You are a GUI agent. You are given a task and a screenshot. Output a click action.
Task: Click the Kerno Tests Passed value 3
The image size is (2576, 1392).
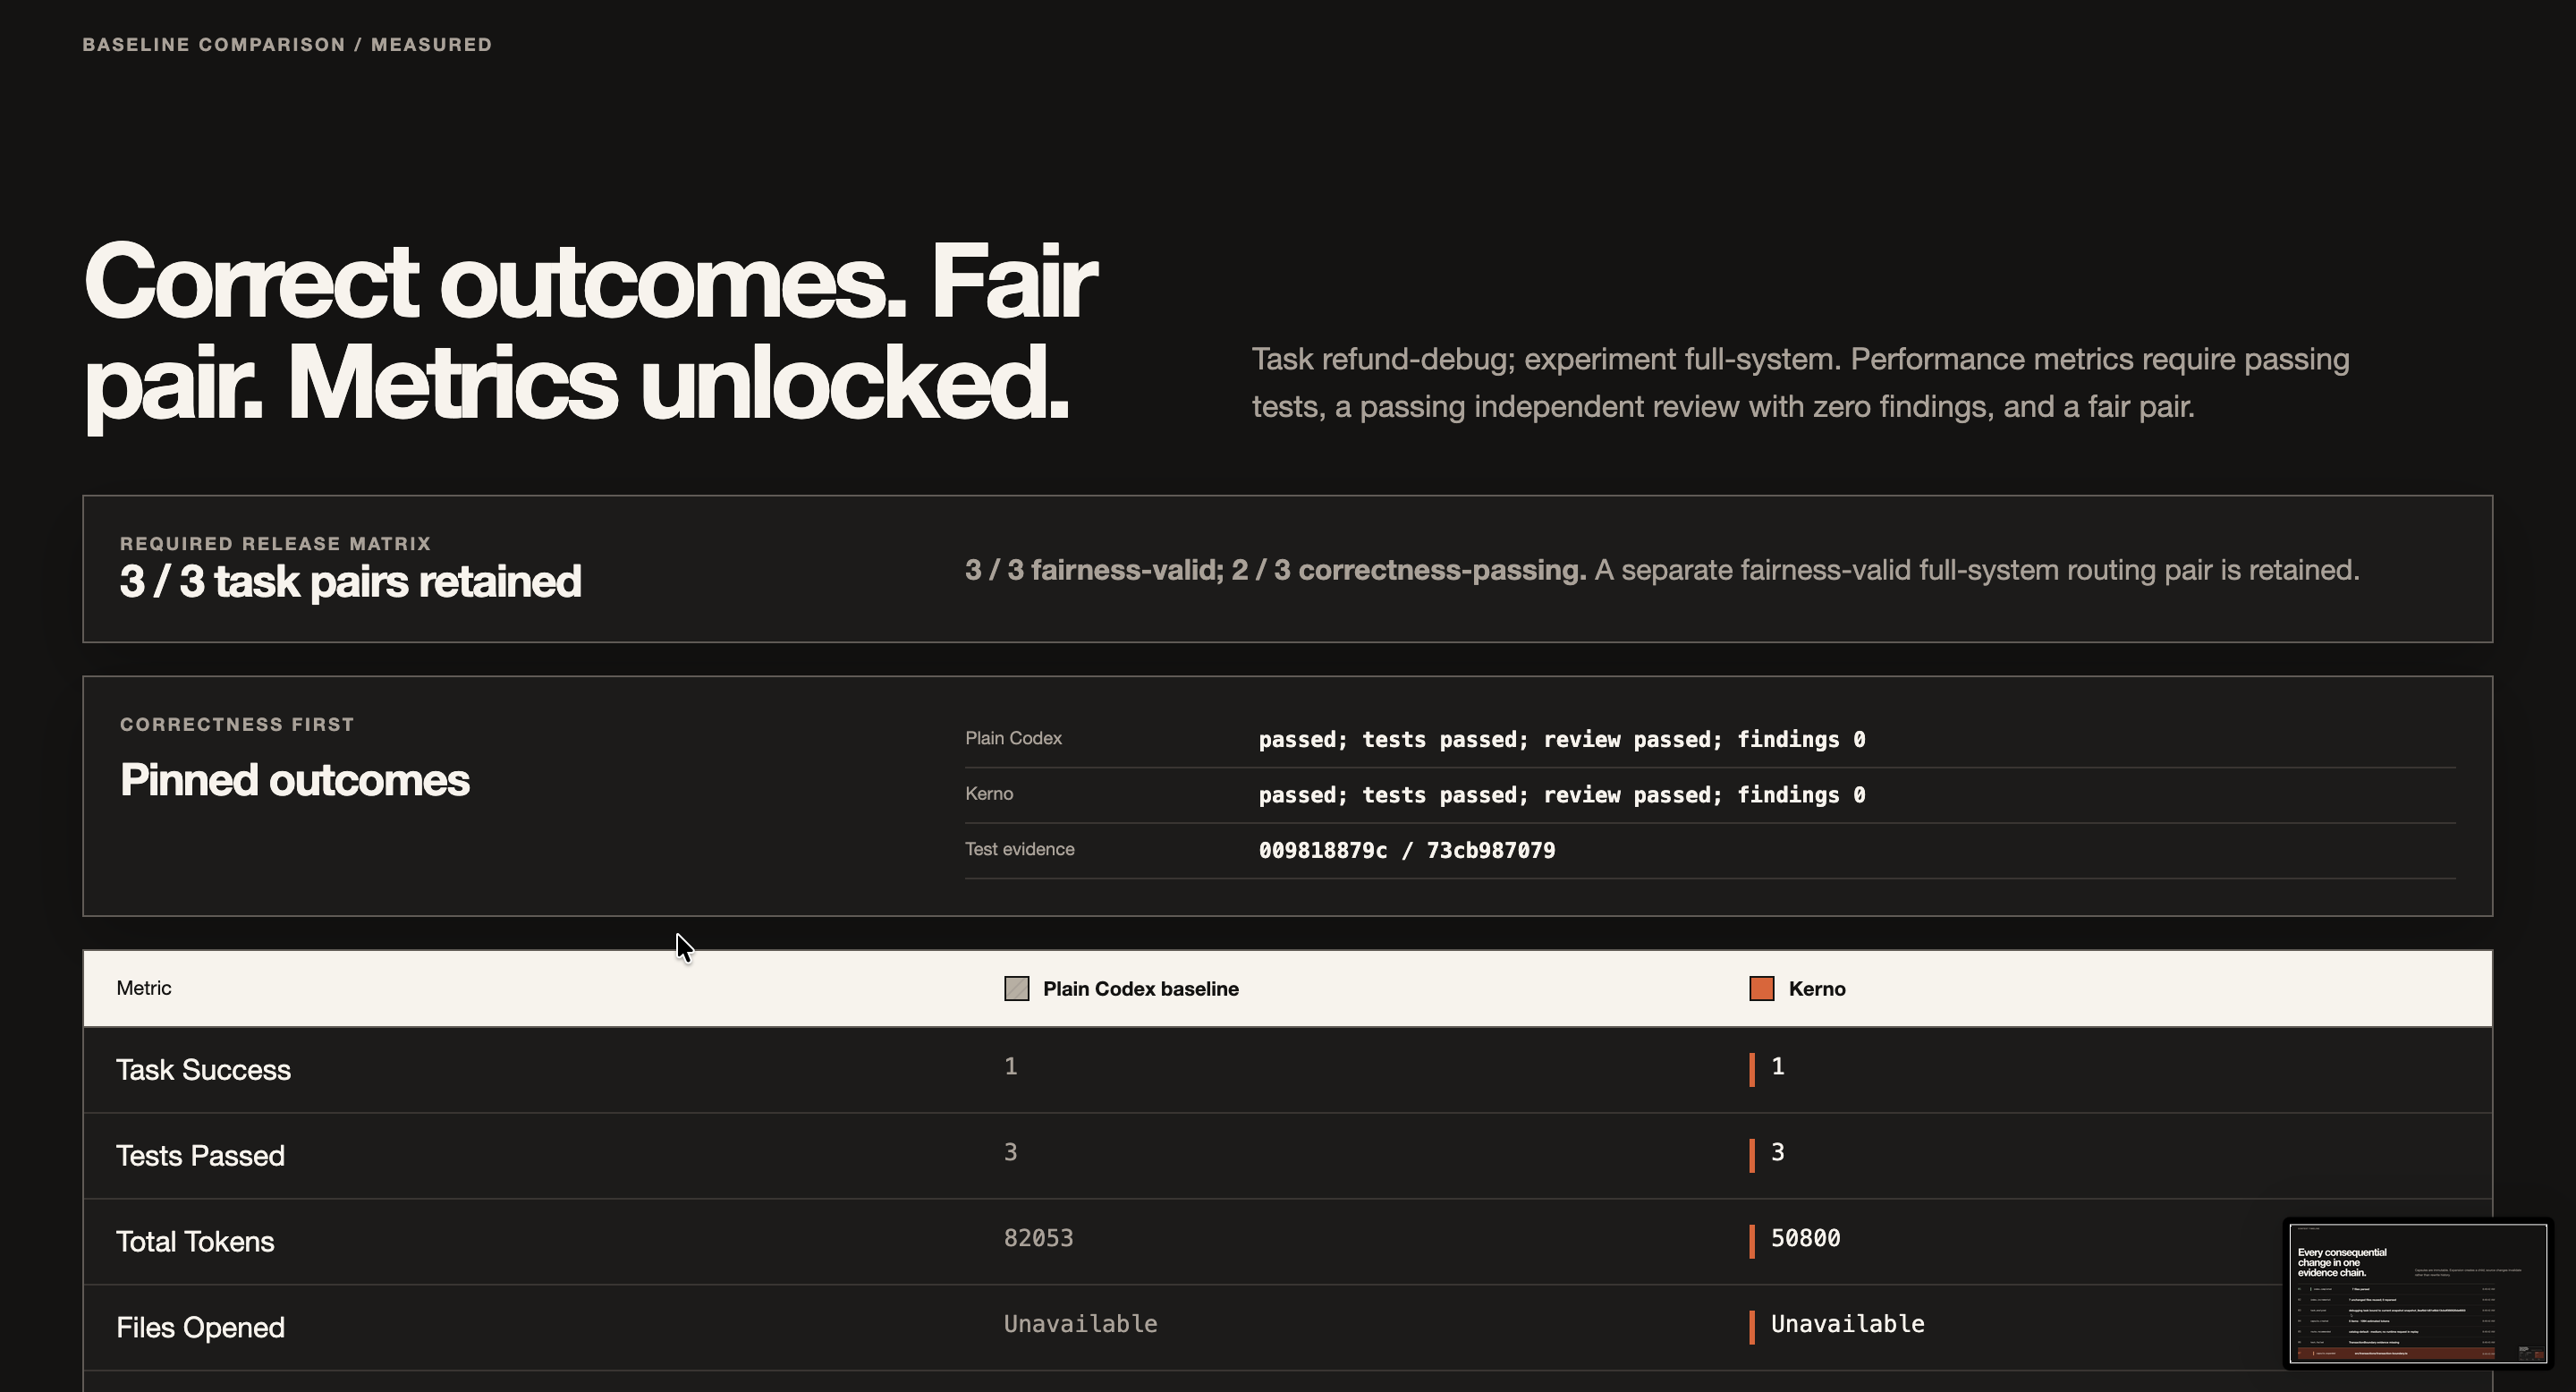[x=1777, y=1152]
